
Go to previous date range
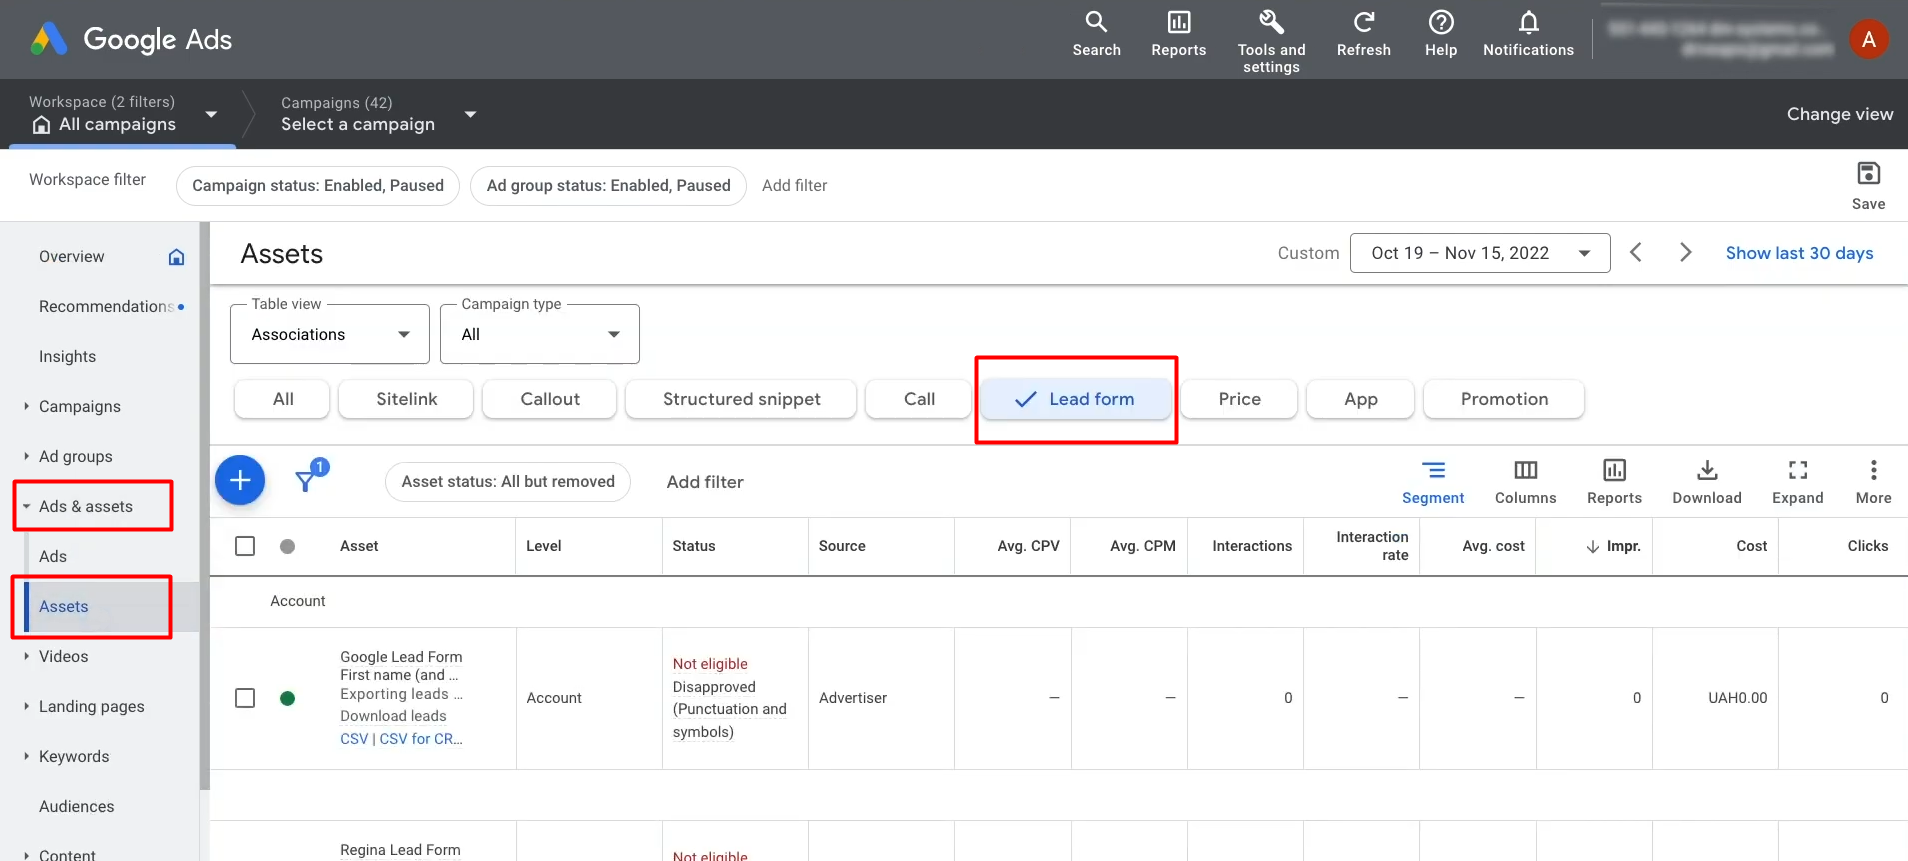pyautogui.click(x=1636, y=253)
